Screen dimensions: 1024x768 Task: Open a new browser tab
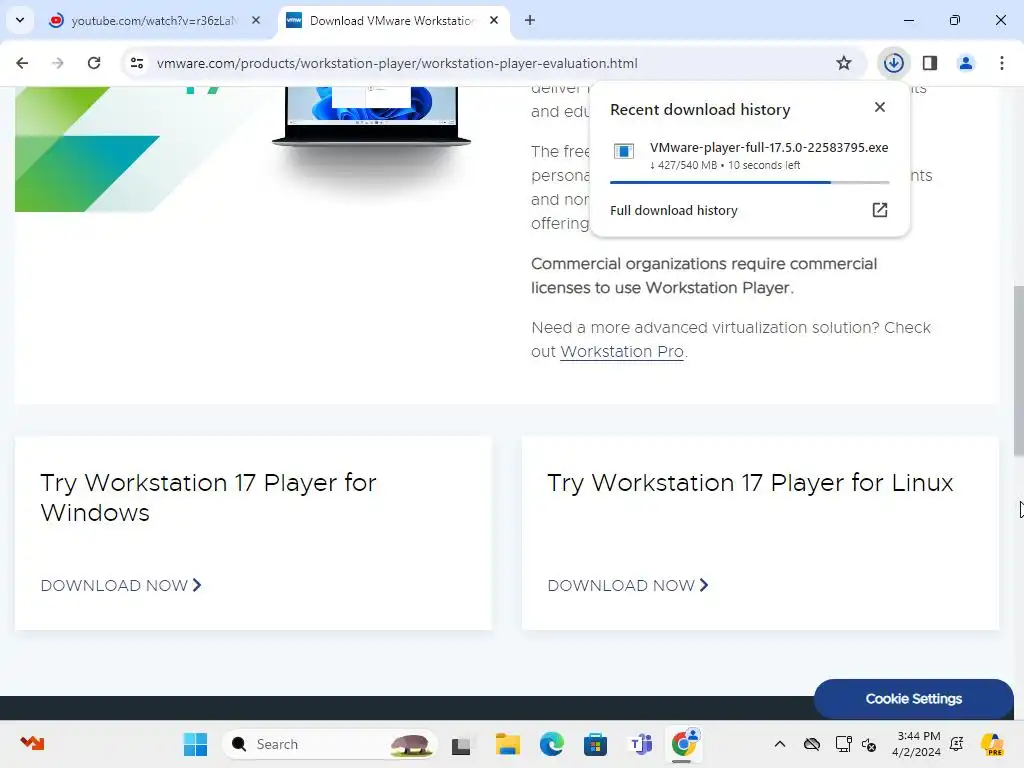(x=530, y=20)
